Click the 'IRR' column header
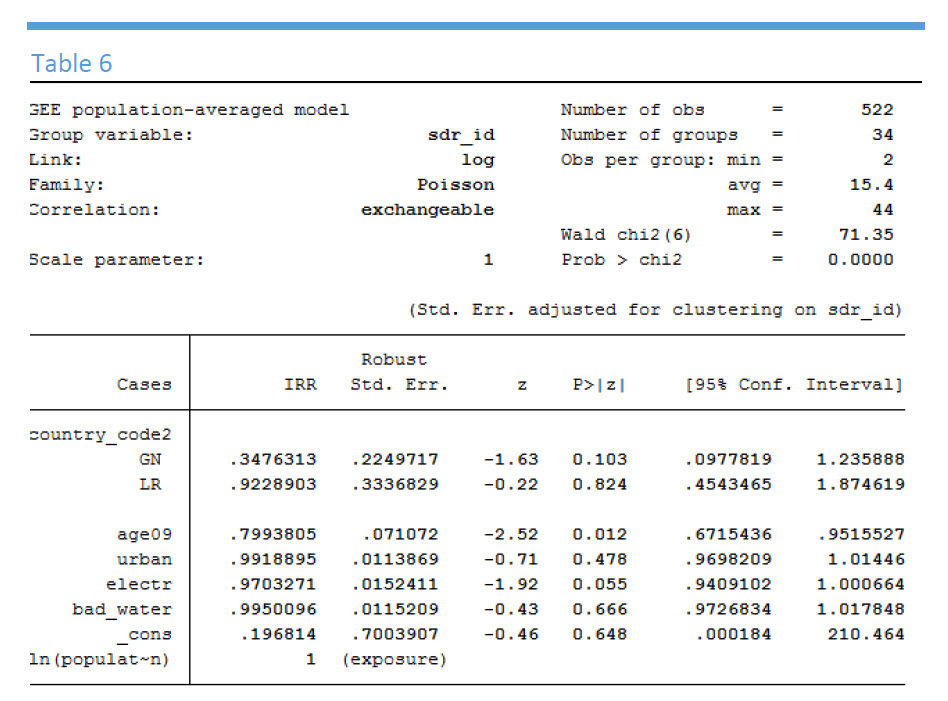 (x=300, y=385)
